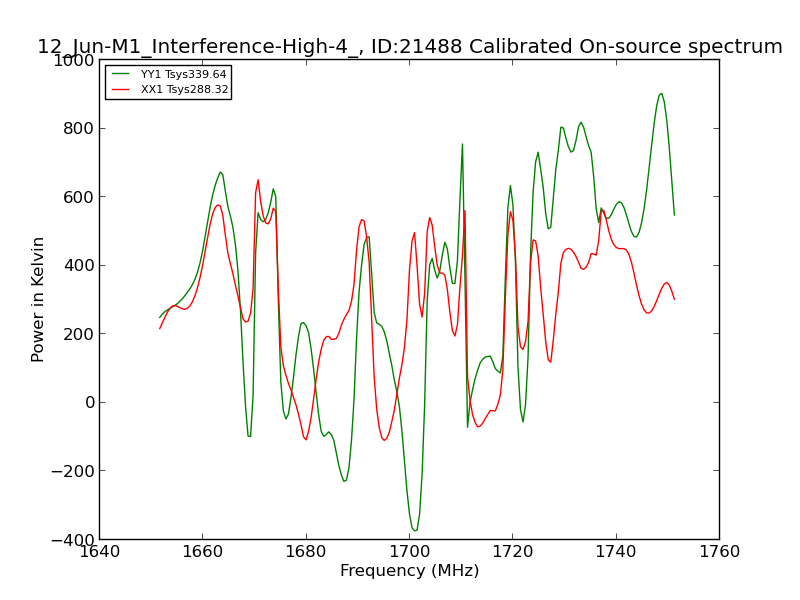Click the green curve's highest peak near 1749 MHz
Viewport: 800px width, 600px height.
[661, 94]
